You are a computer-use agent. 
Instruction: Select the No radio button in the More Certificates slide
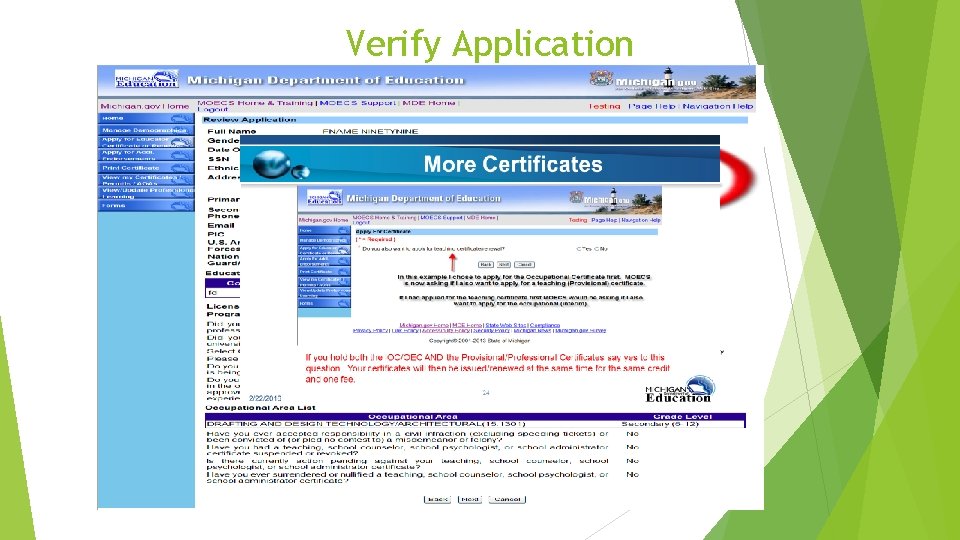coord(596,249)
